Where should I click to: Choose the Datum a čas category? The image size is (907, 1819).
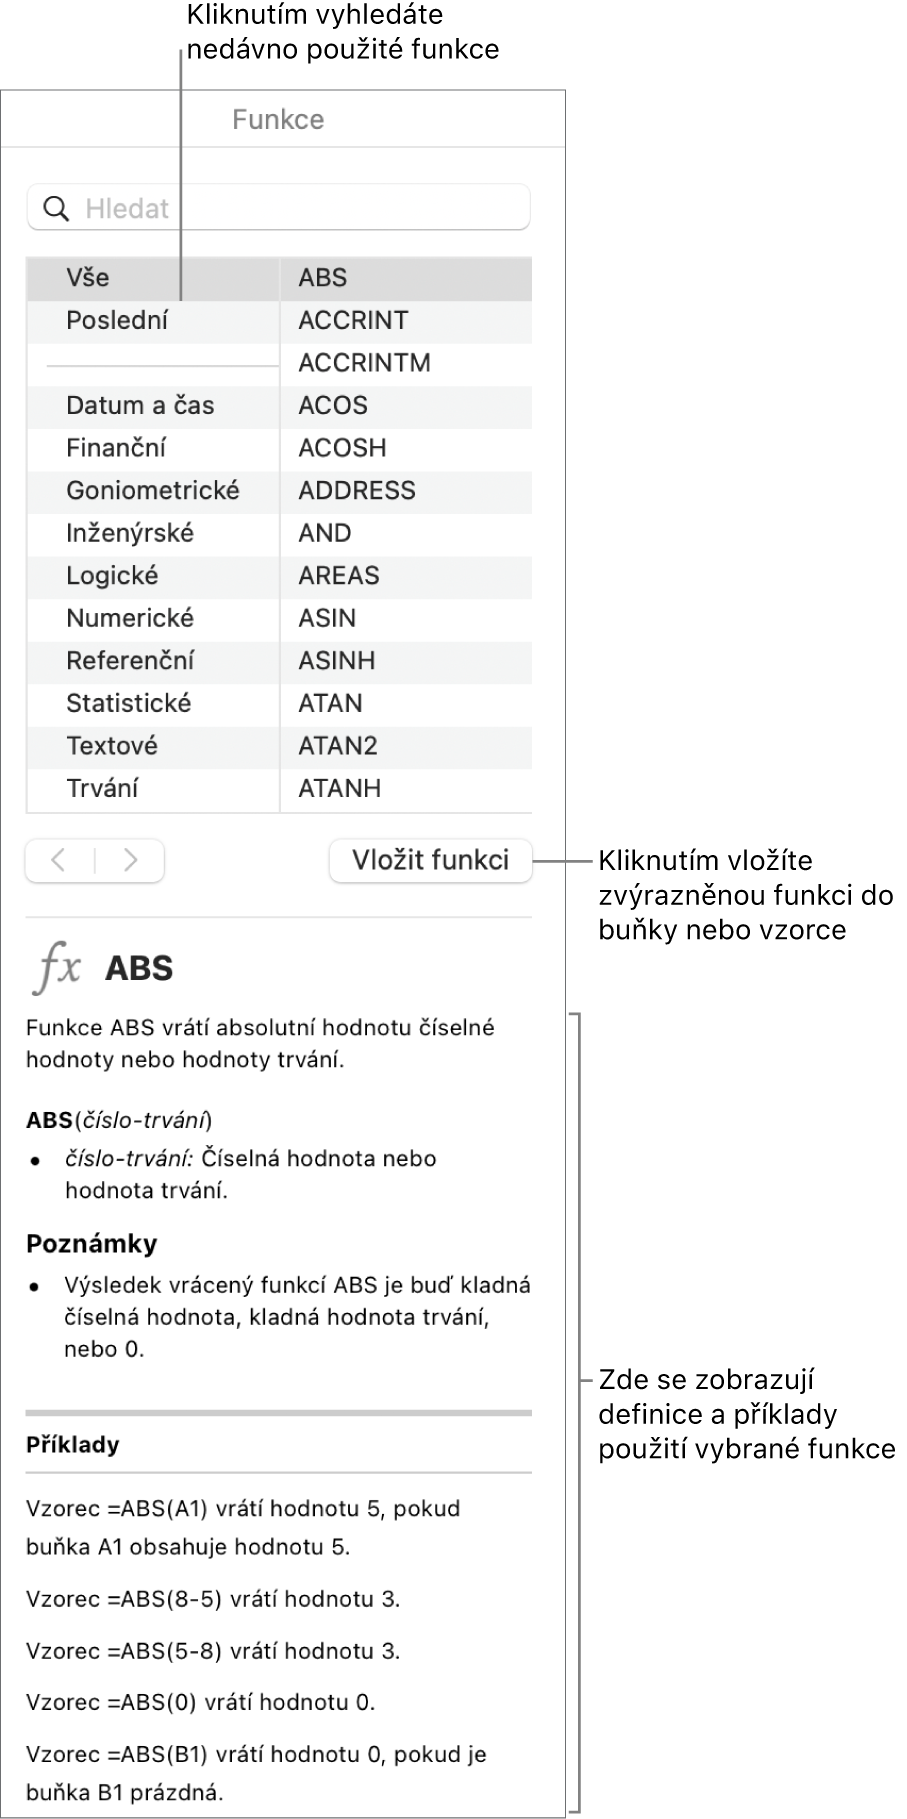click(152, 405)
